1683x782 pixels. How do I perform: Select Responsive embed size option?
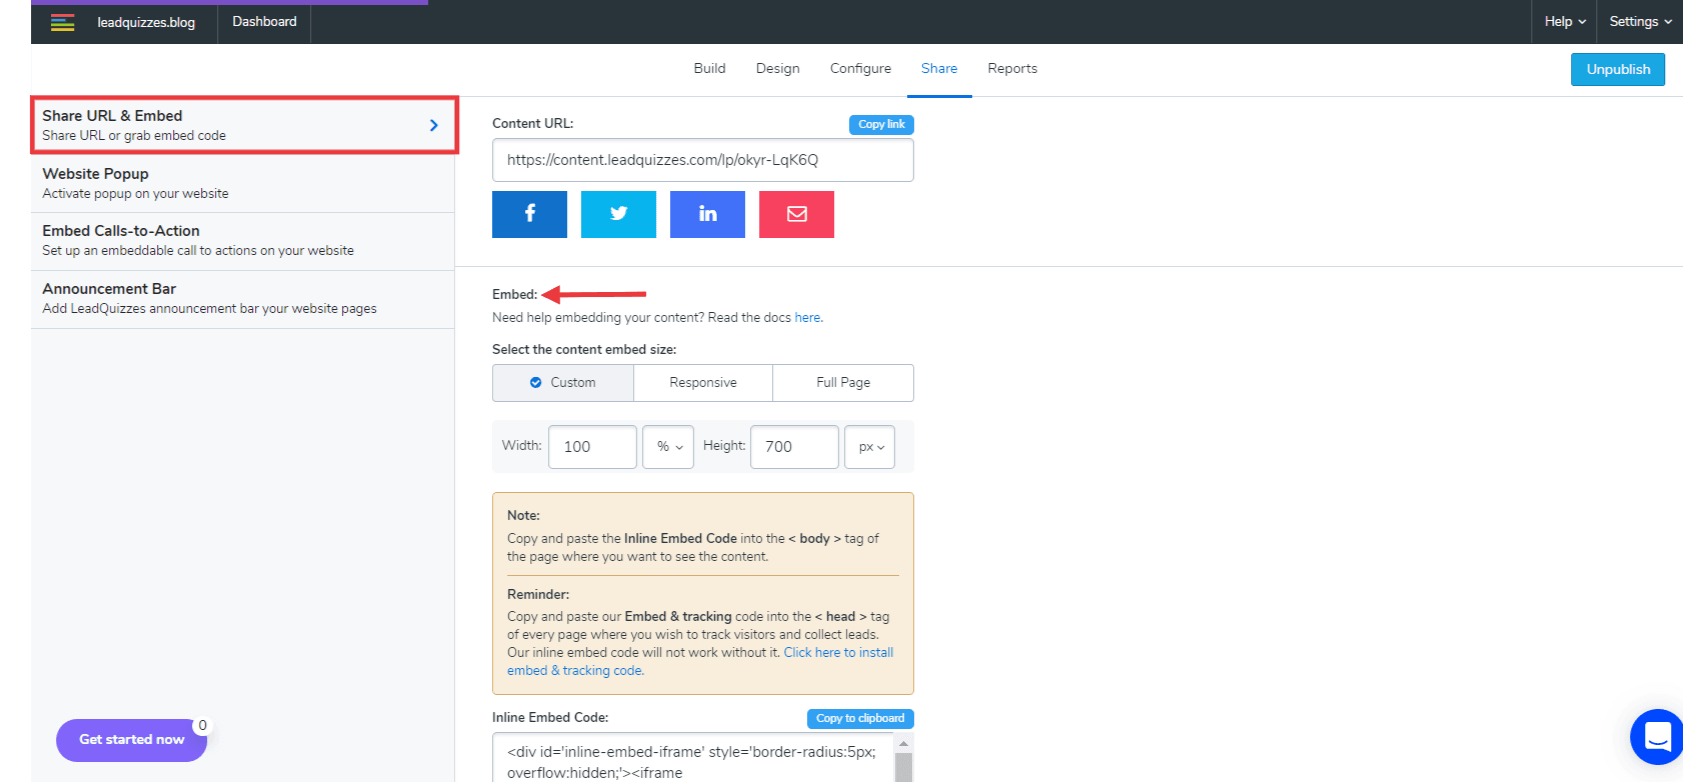point(703,383)
